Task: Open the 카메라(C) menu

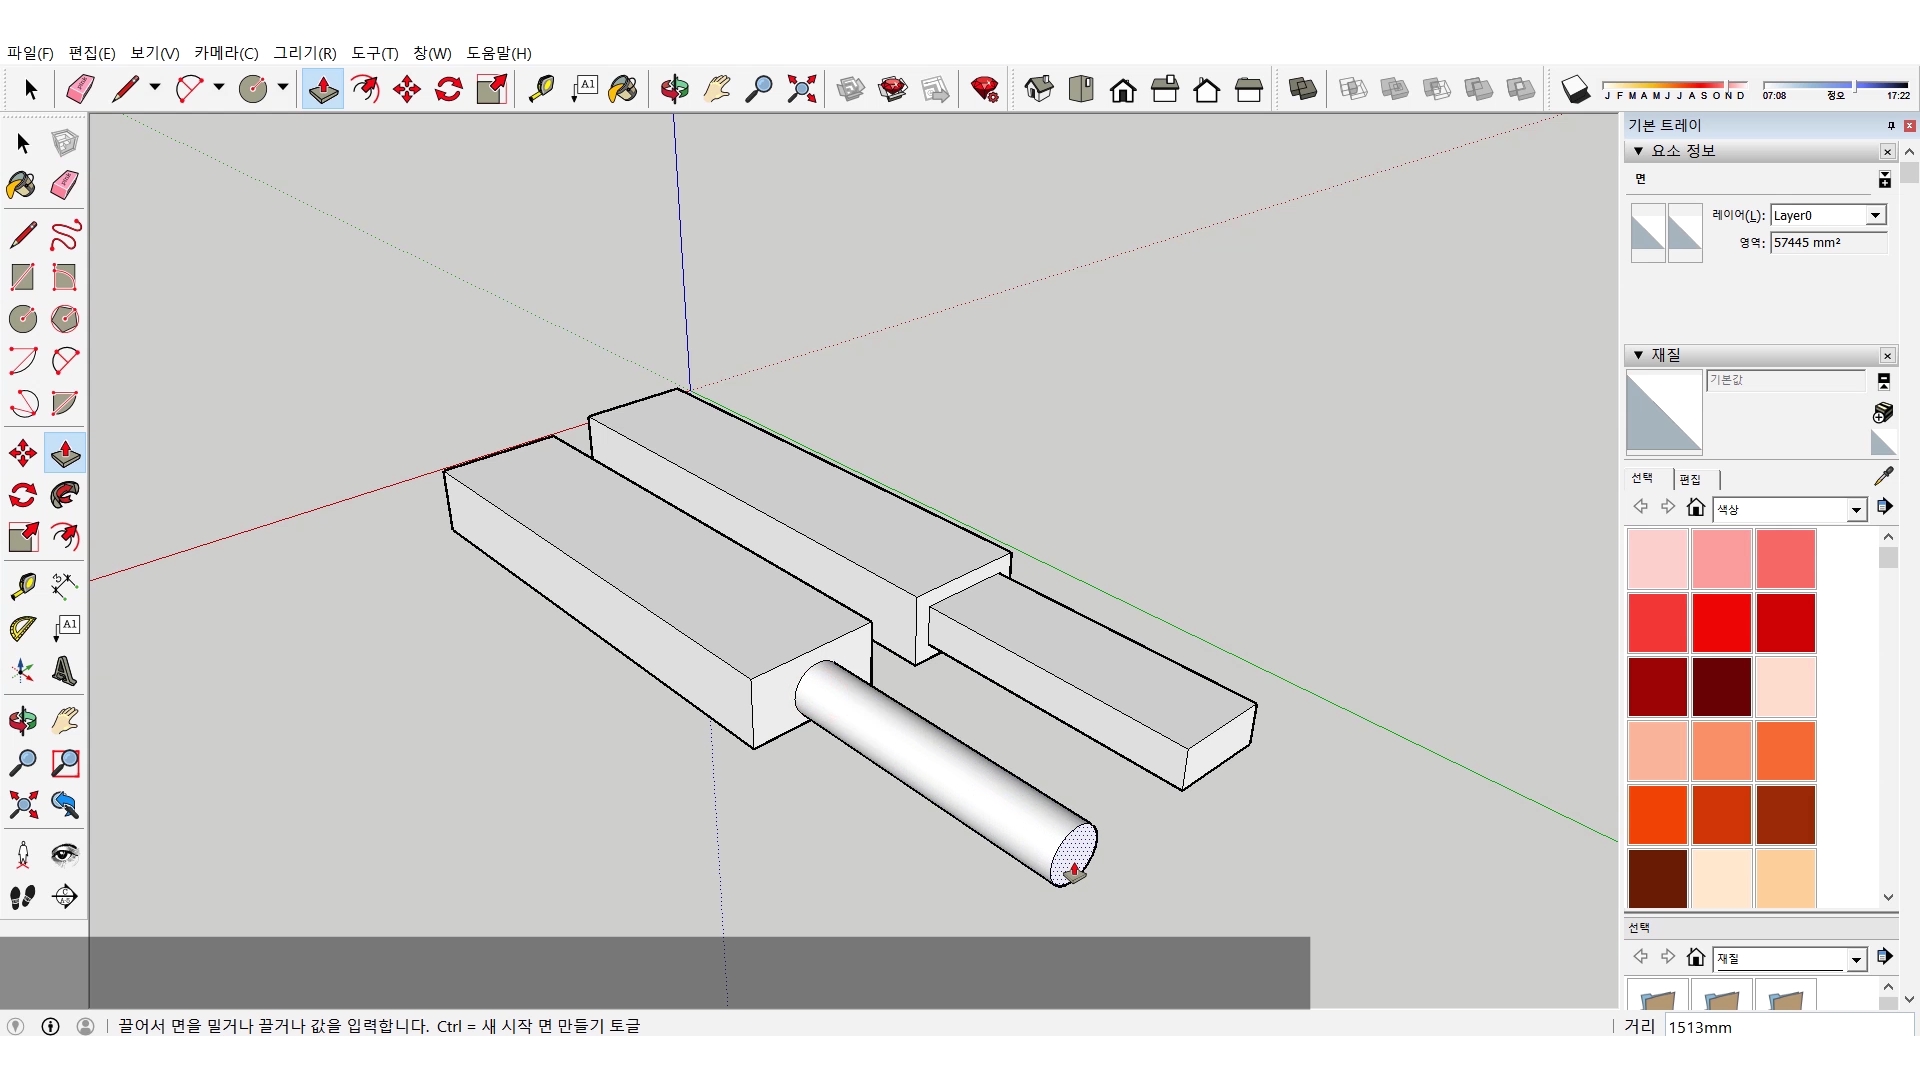Action: (225, 53)
